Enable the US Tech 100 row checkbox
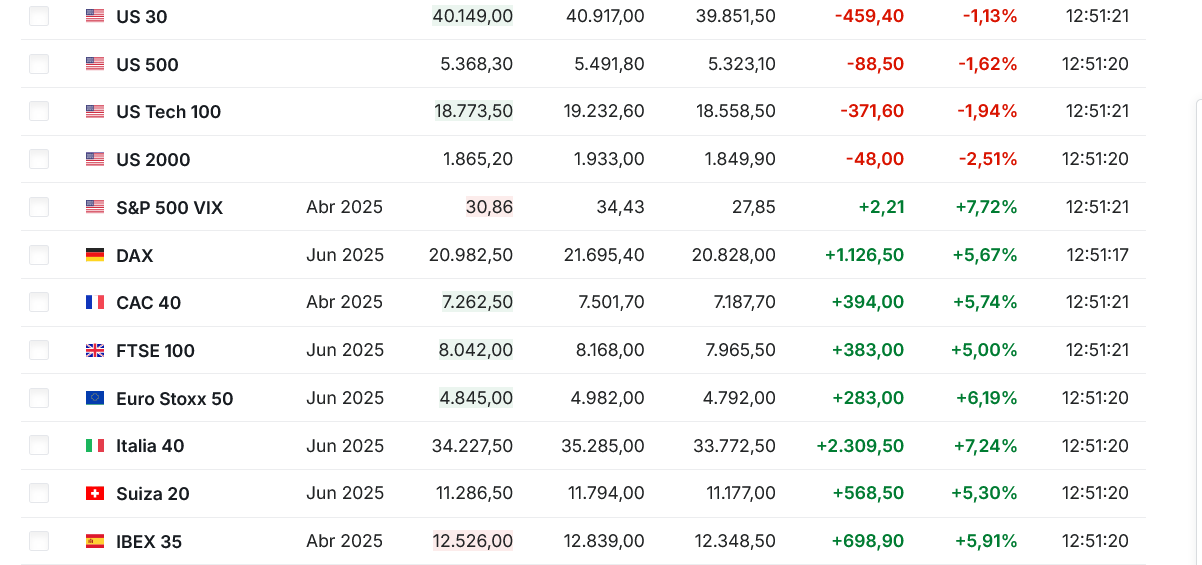Image resolution: width=1202 pixels, height=565 pixels. 39,111
